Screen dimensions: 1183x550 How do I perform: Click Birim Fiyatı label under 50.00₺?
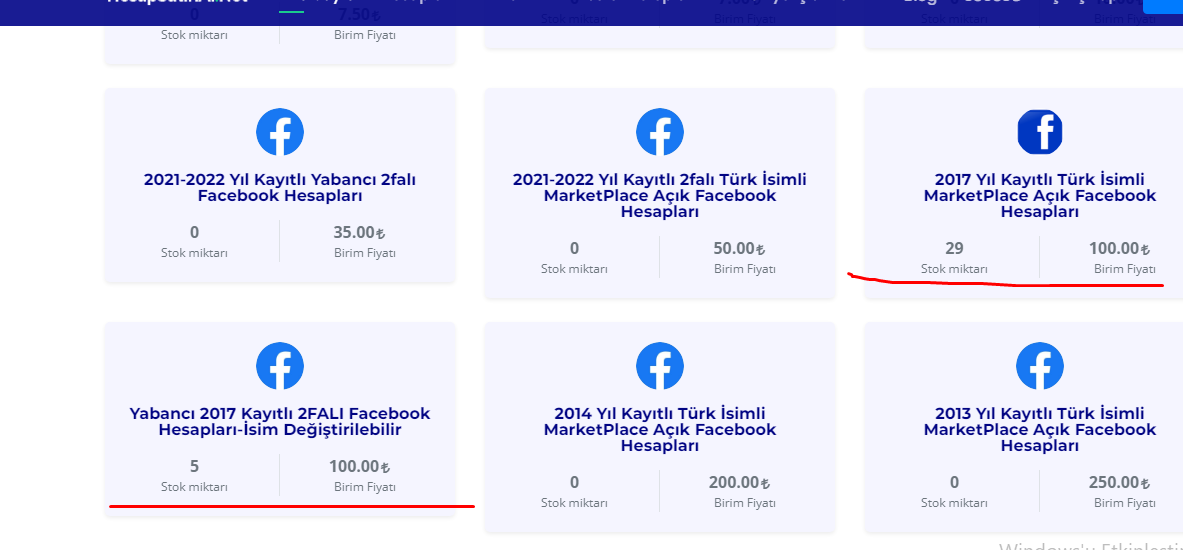tap(745, 269)
